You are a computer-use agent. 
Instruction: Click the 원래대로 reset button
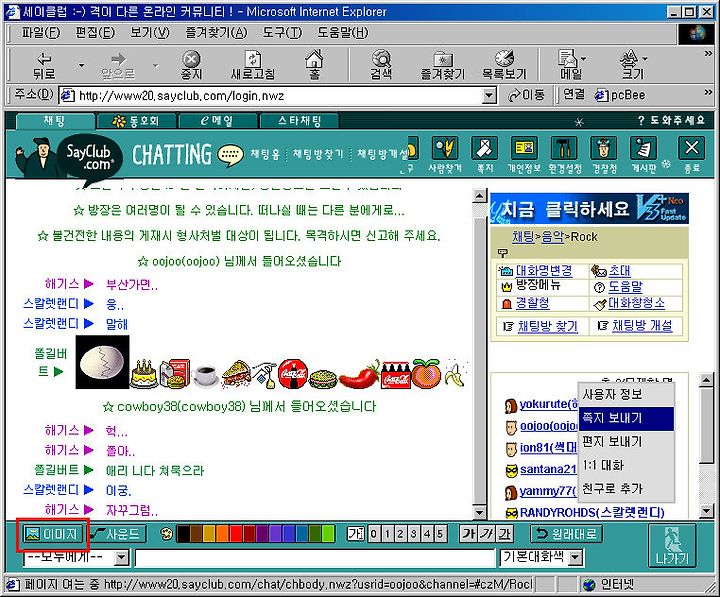click(x=567, y=534)
